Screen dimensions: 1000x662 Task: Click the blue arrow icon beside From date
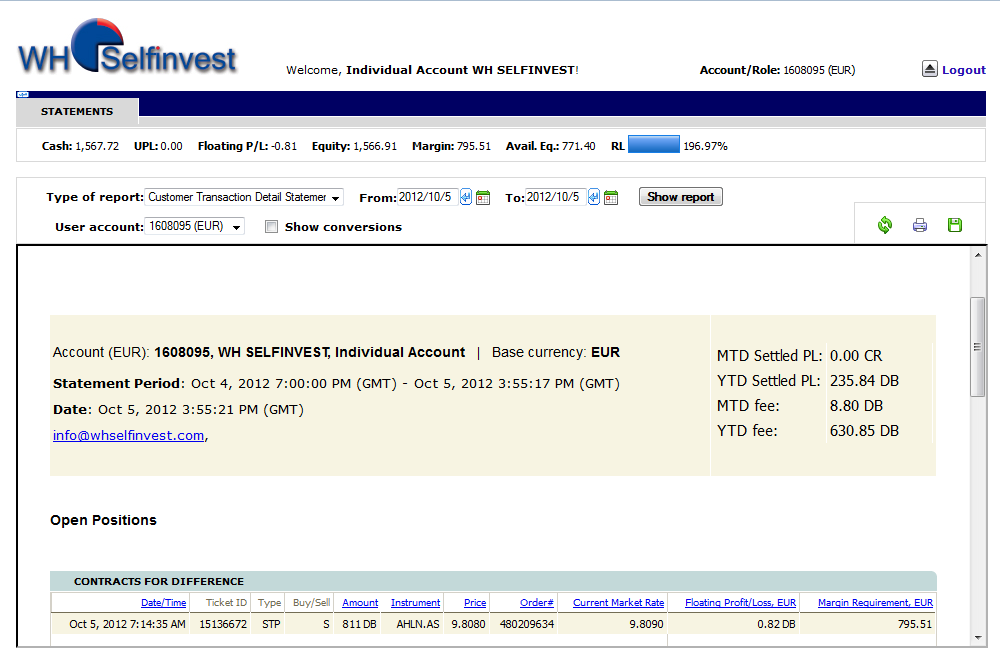tap(466, 197)
